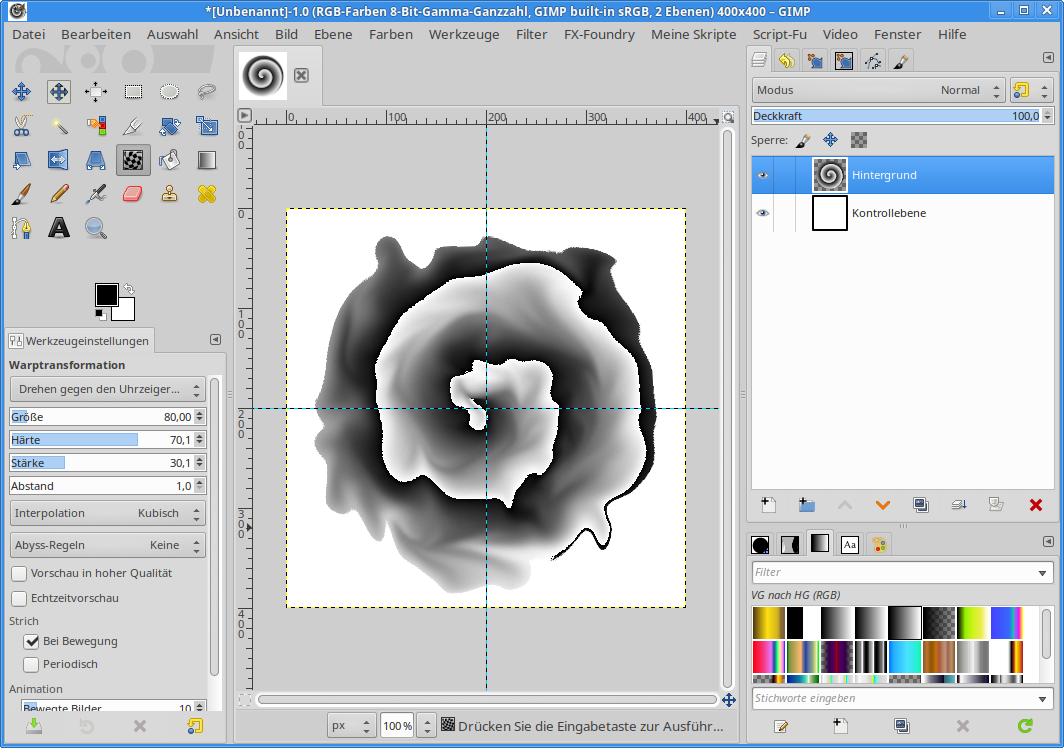
Task: Open the Werkzeuge menu
Action: coord(464,34)
